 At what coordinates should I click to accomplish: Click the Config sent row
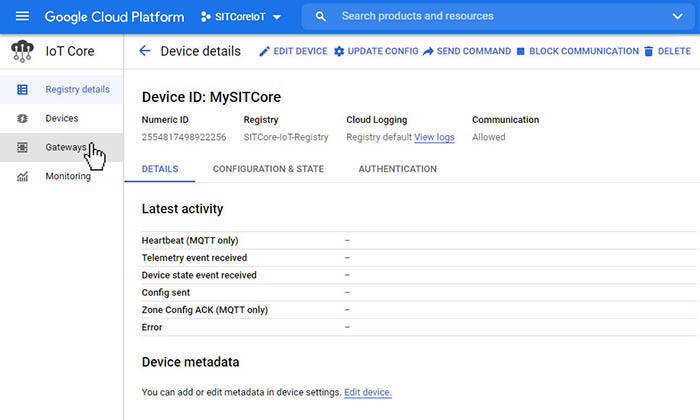point(419,292)
